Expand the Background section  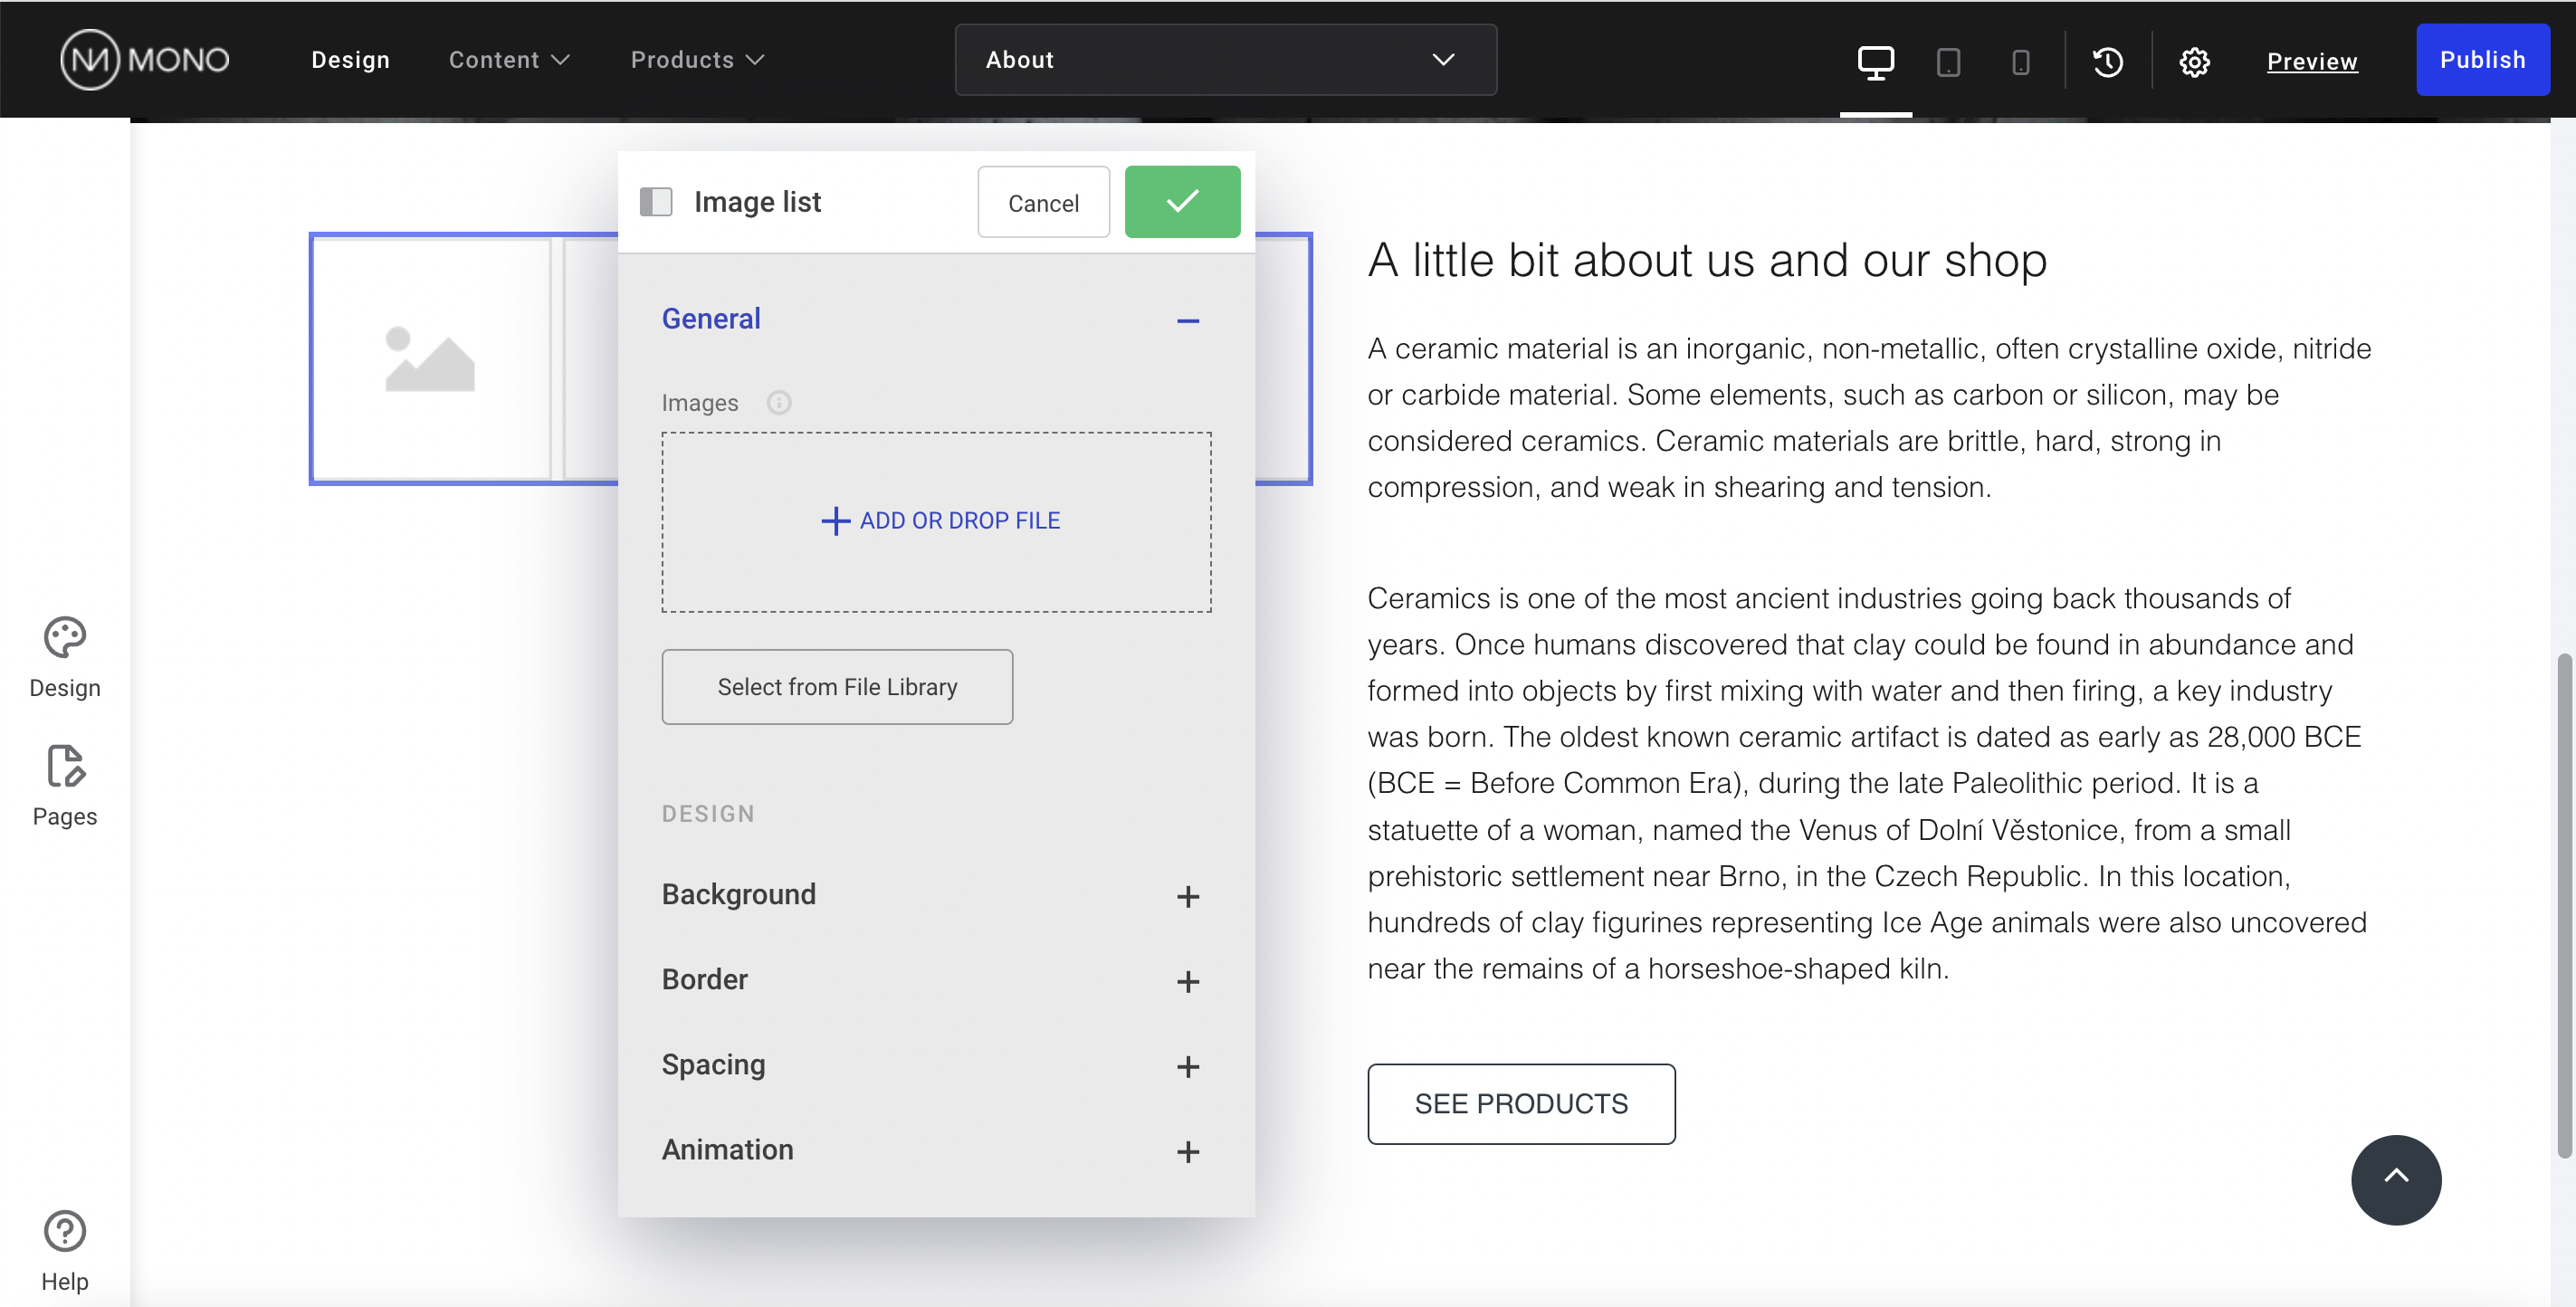(1187, 896)
